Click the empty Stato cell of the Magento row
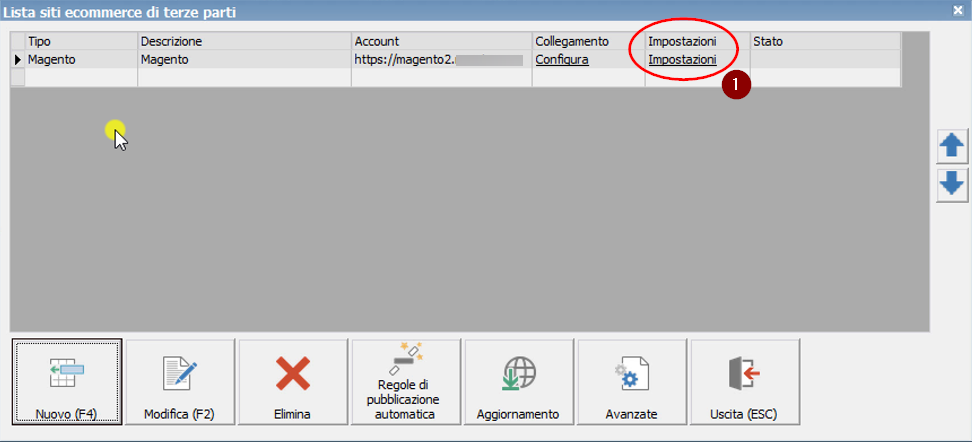Viewport: 972px width, 442px height. [x=823, y=60]
